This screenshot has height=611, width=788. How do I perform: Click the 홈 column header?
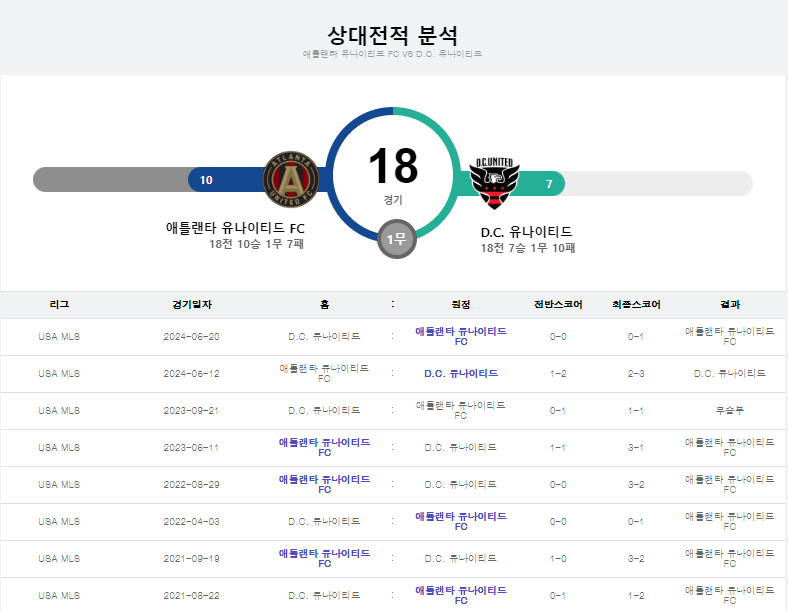click(x=325, y=304)
